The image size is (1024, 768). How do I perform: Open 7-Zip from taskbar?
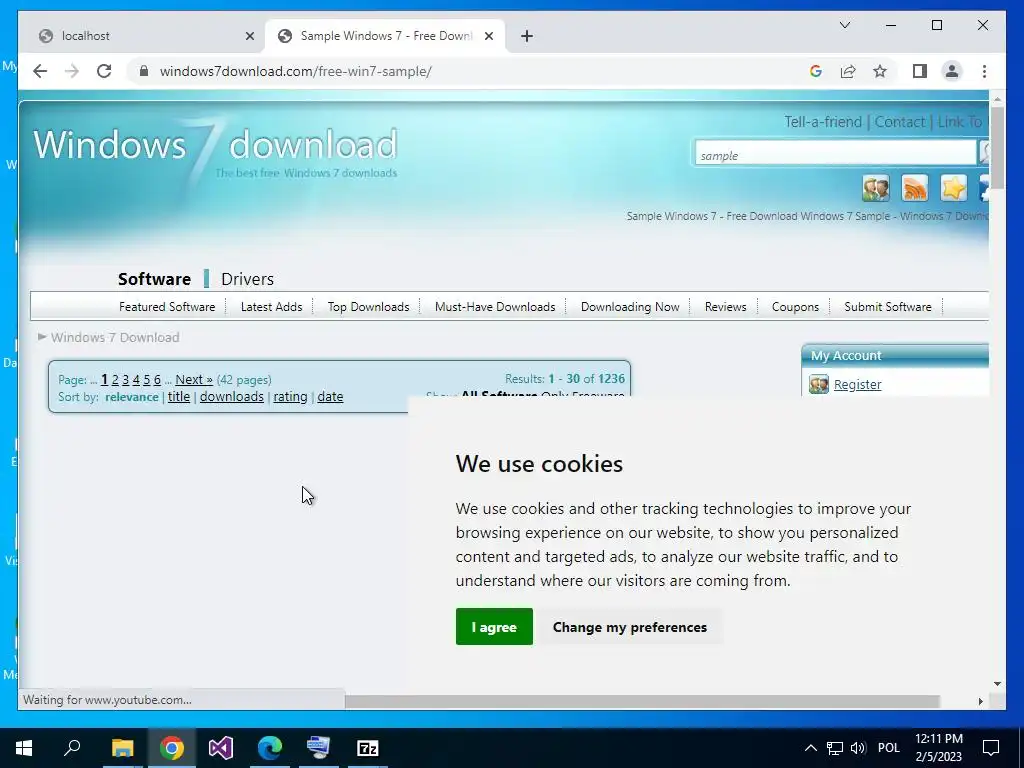coord(368,748)
